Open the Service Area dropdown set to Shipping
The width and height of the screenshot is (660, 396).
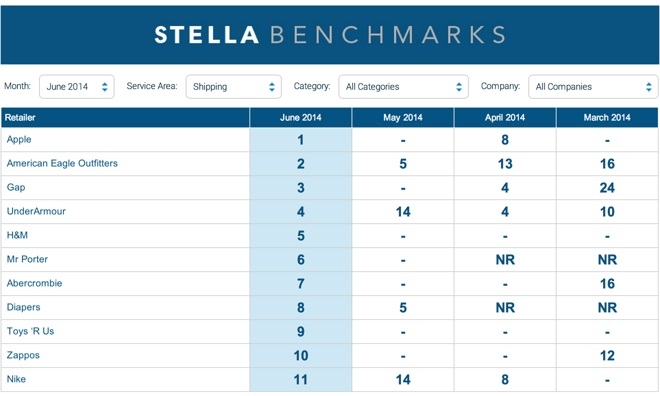(234, 87)
